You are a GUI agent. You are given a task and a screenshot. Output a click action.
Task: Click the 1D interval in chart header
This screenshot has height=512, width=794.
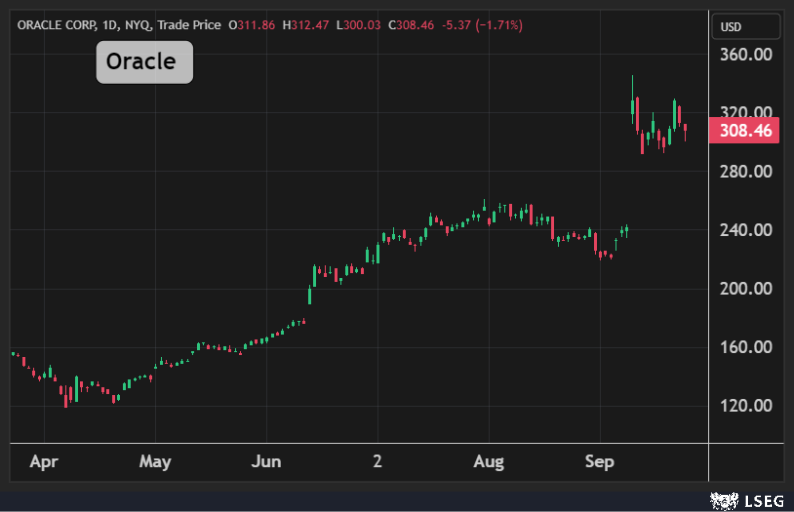[113, 24]
